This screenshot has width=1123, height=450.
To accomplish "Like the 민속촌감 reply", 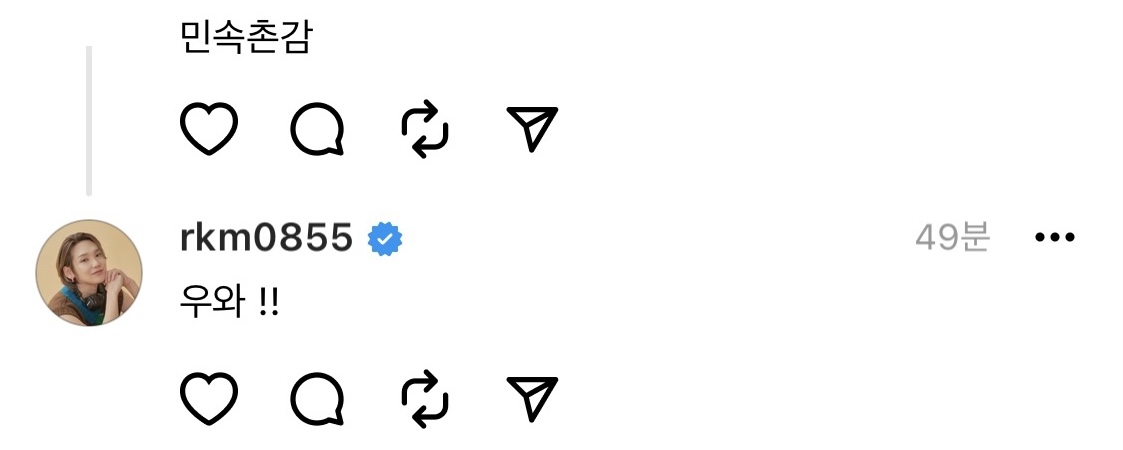I will [x=208, y=130].
